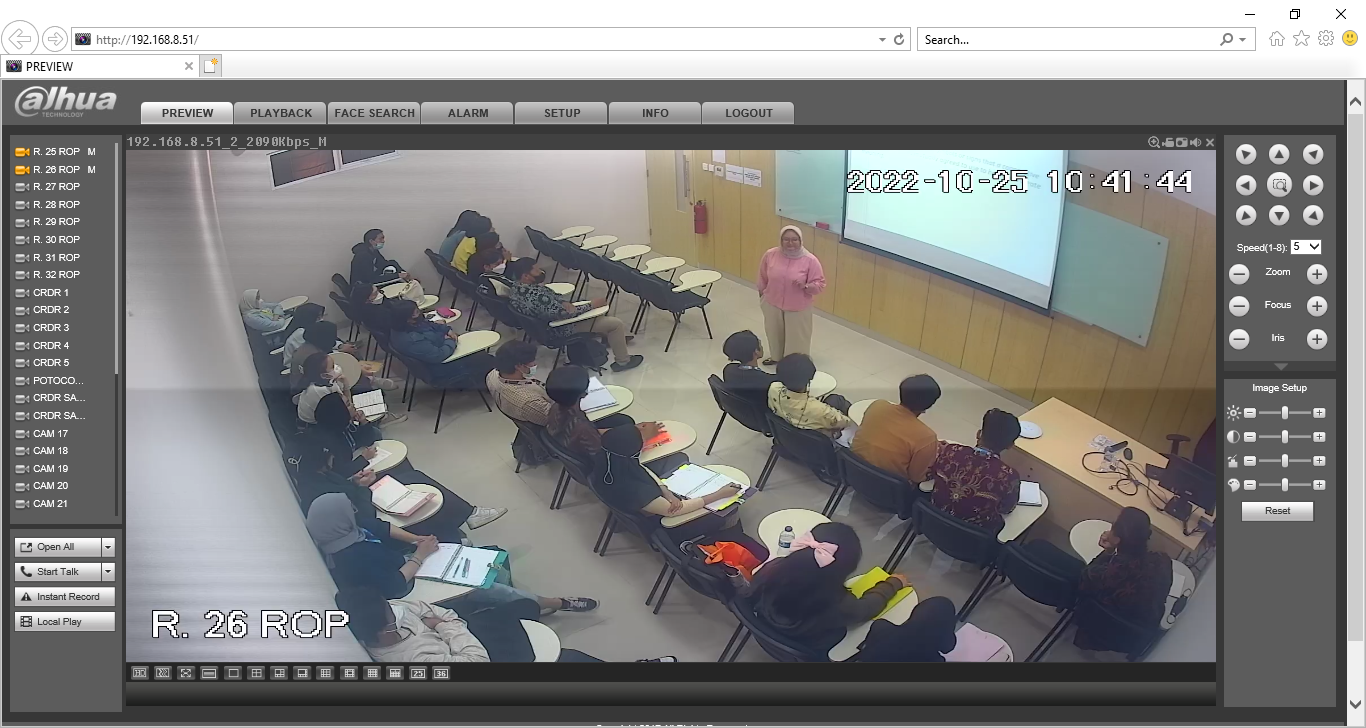Move camera diagonally up-right with PTZ arrow
Image resolution: width=1366 pixels, height=728 pixels.
click(x=1313, y=154)
